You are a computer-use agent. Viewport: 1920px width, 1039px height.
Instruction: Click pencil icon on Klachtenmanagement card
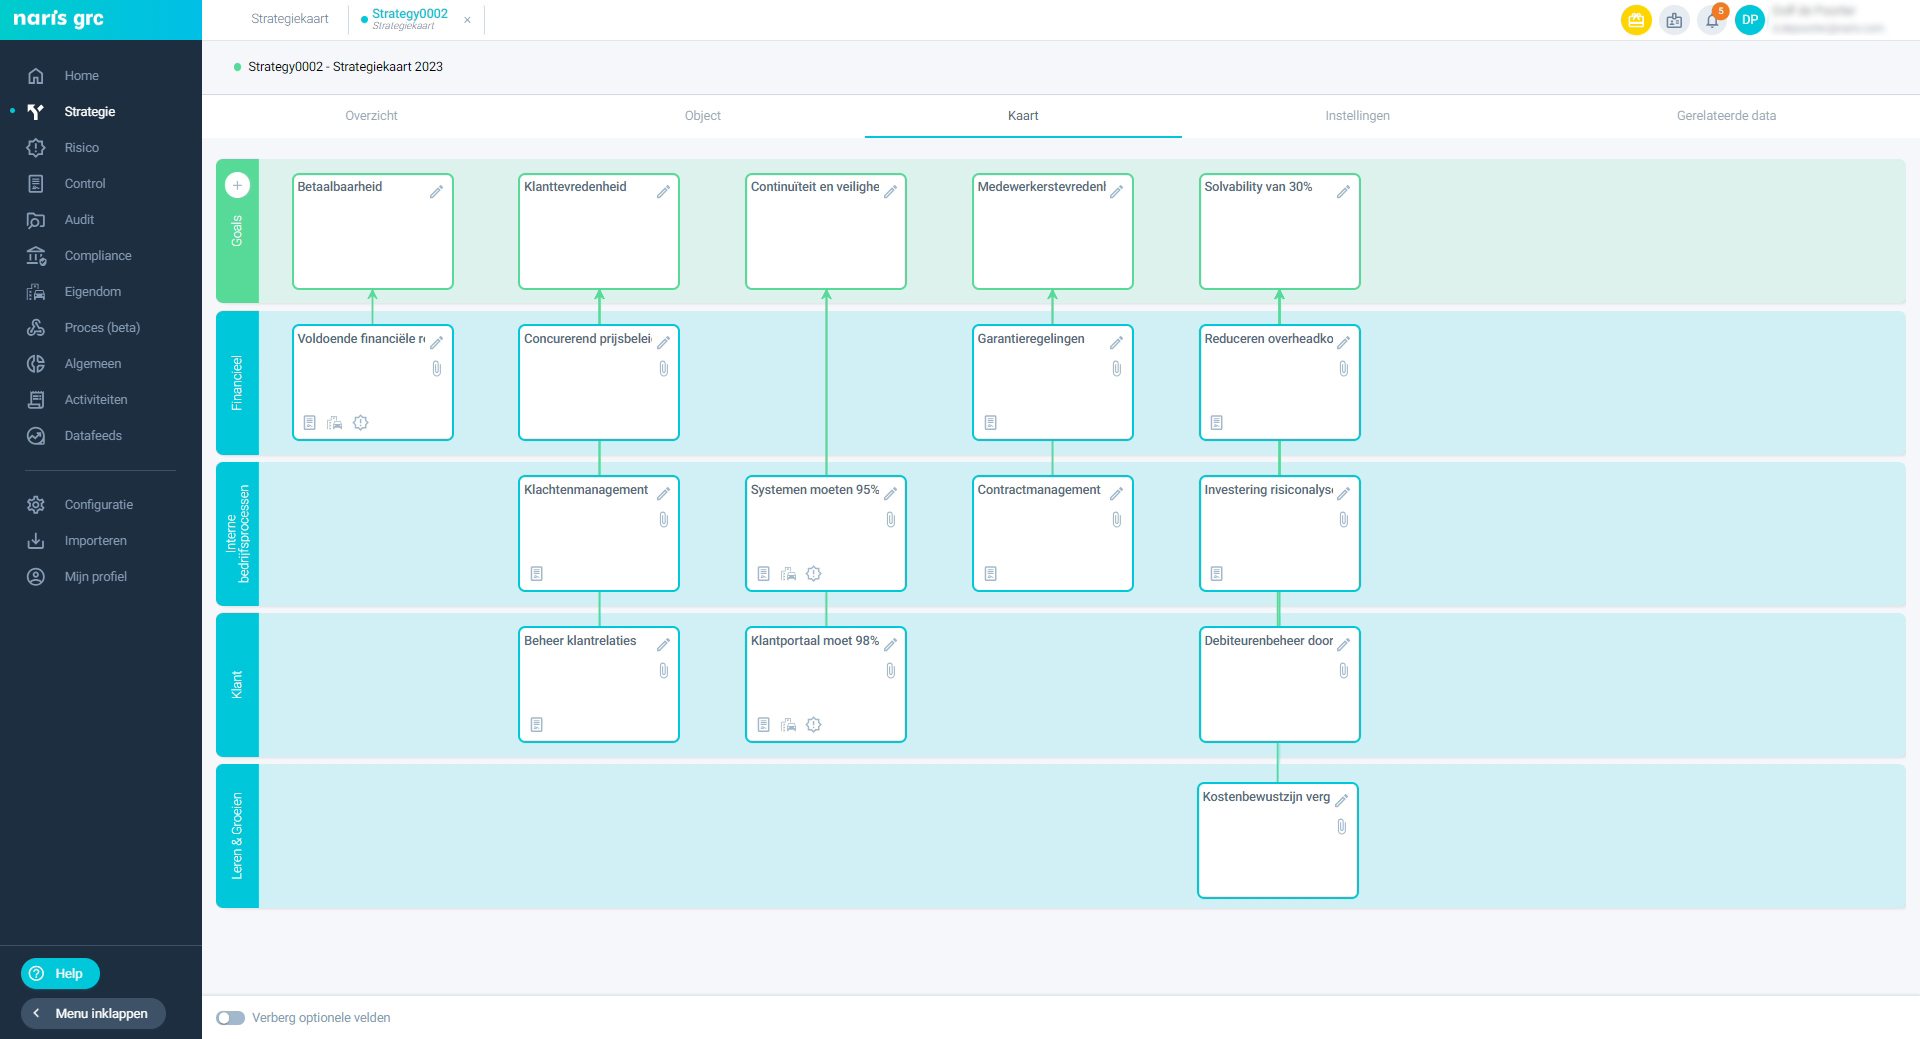coord(663,494)
